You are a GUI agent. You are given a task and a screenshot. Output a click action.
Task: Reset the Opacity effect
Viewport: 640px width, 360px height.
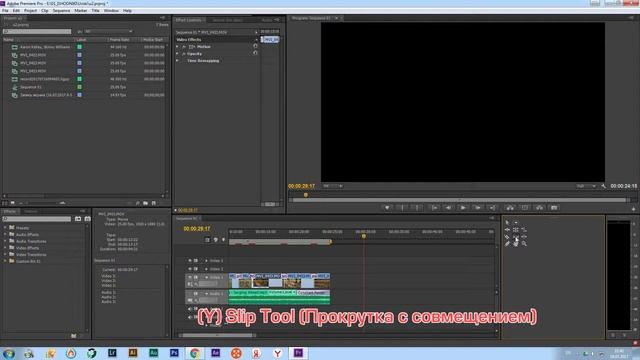point(255,53)
